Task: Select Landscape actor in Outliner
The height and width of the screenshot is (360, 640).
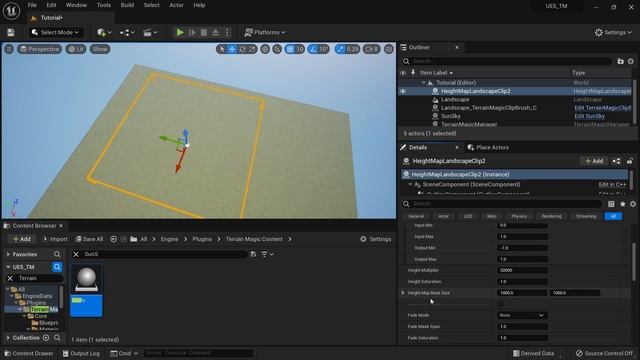Action: pos(455,100)
